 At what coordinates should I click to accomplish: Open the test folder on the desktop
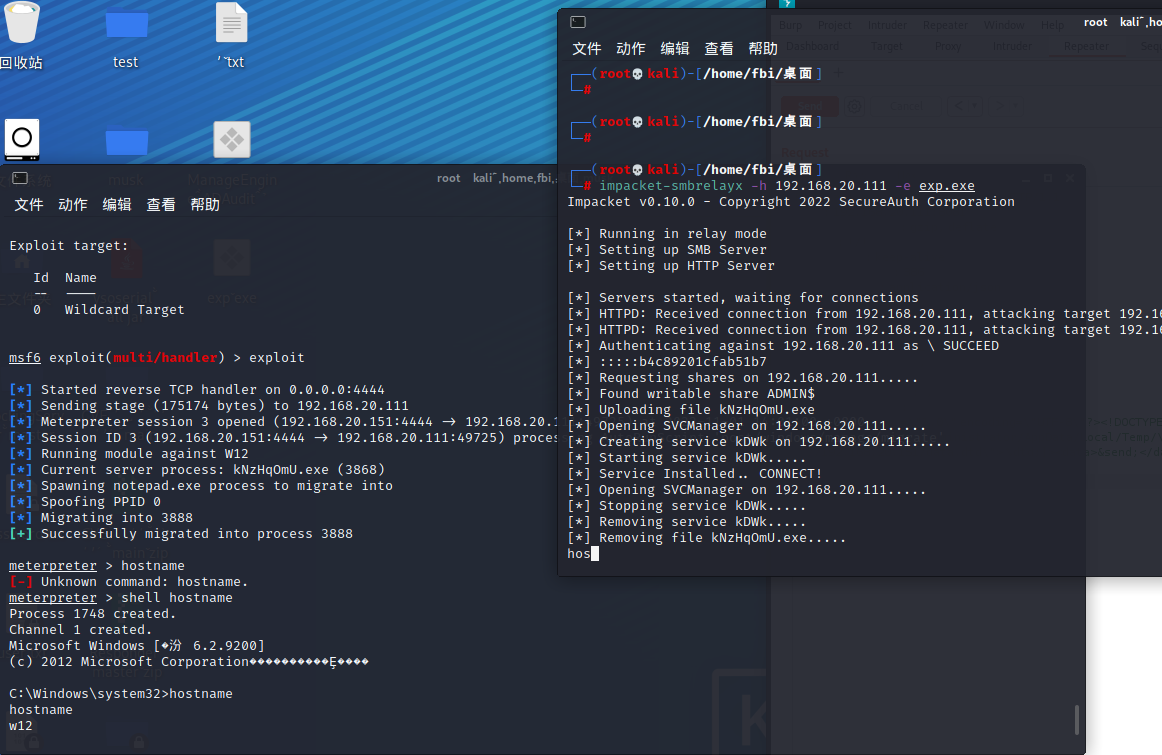(126, 24)
